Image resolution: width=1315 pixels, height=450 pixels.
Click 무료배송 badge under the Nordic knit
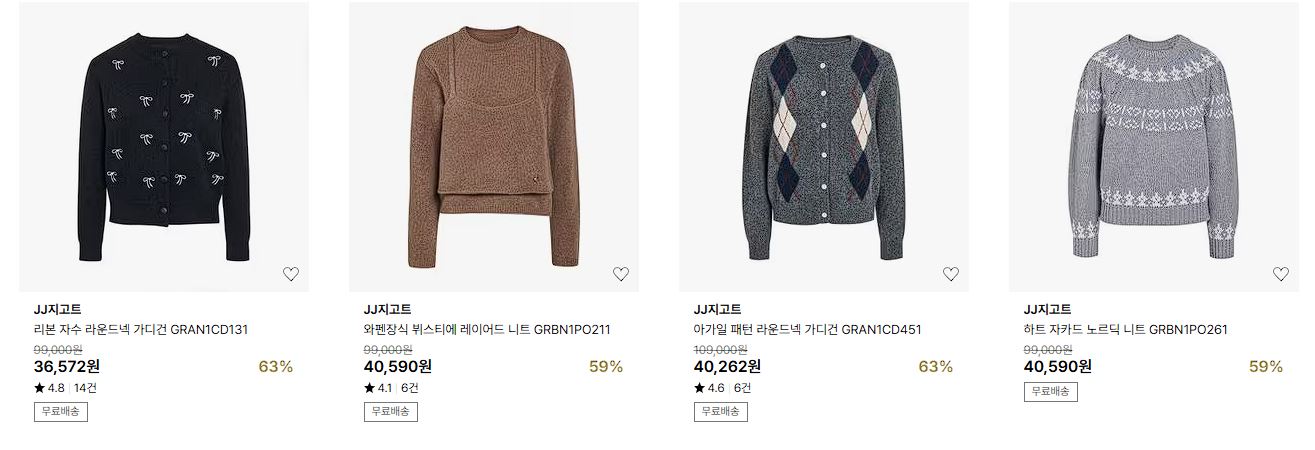[1051, 391]
